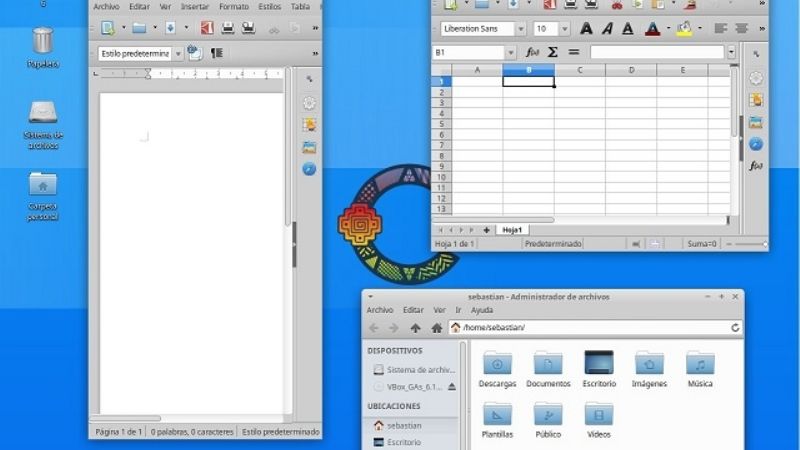
Task: Toggle Bold in Calc
Action: 586,29
